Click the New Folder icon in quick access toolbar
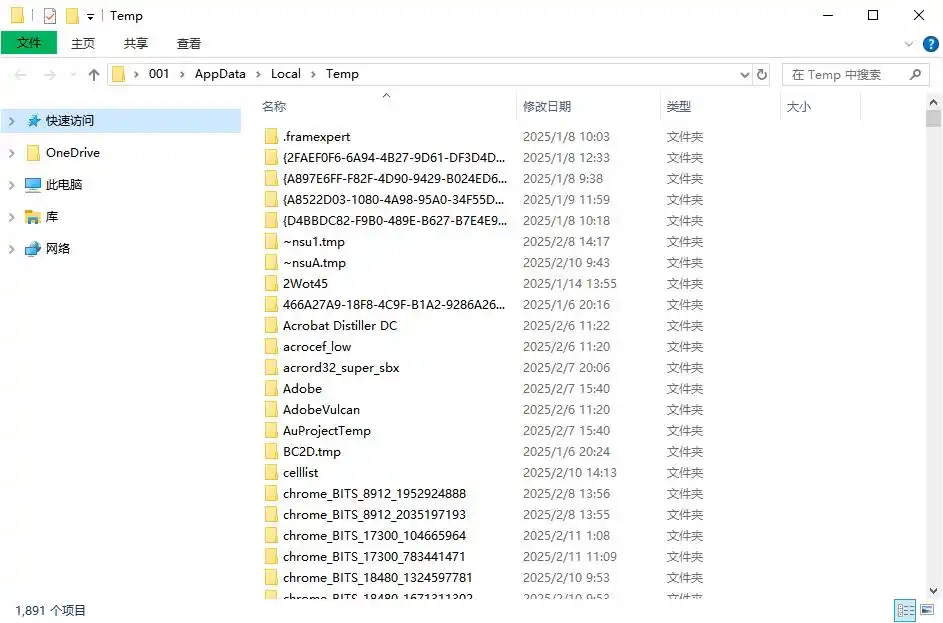943x623 pixels. coord(72,15)
